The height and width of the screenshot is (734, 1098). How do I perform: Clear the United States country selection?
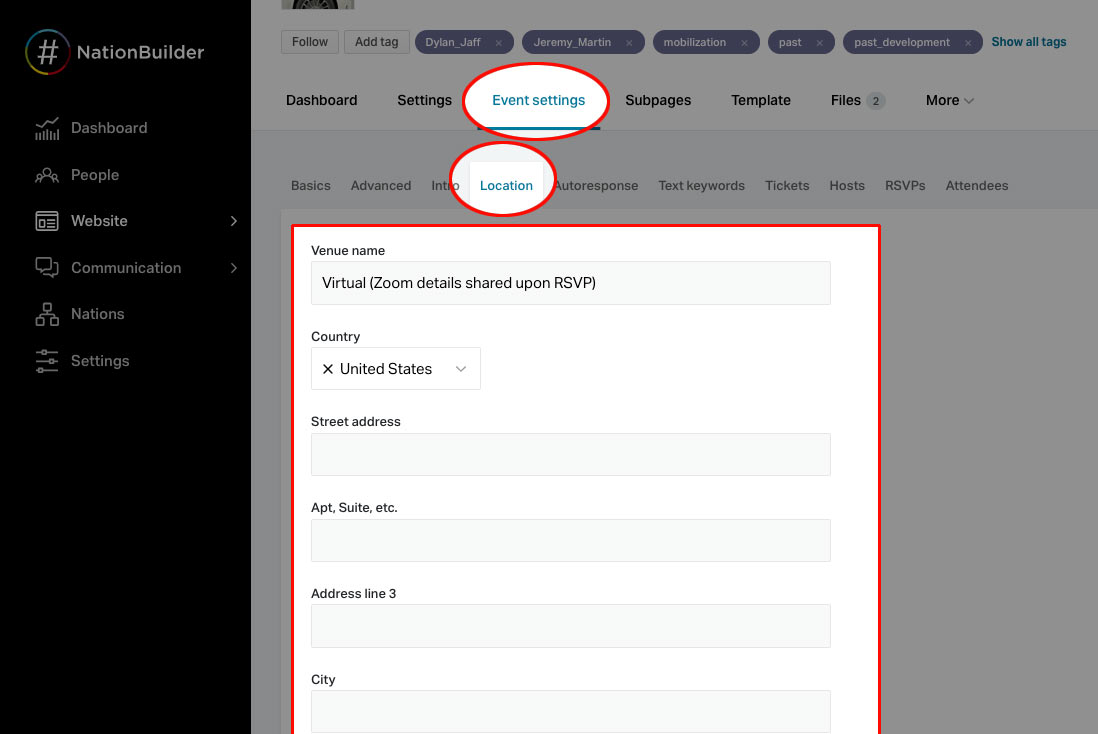click(327, 369)
